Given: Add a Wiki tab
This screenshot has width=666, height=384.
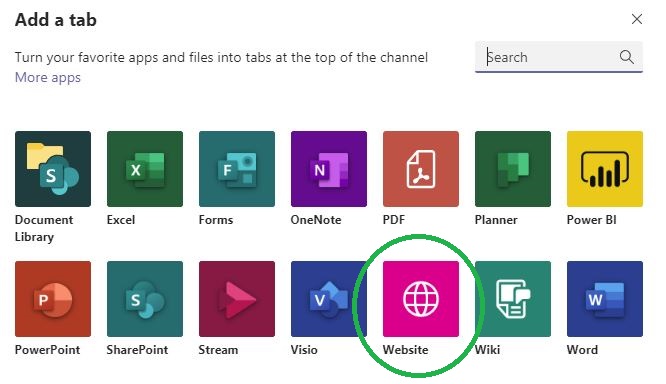Looking at the screenshot, I should (513, 299).
